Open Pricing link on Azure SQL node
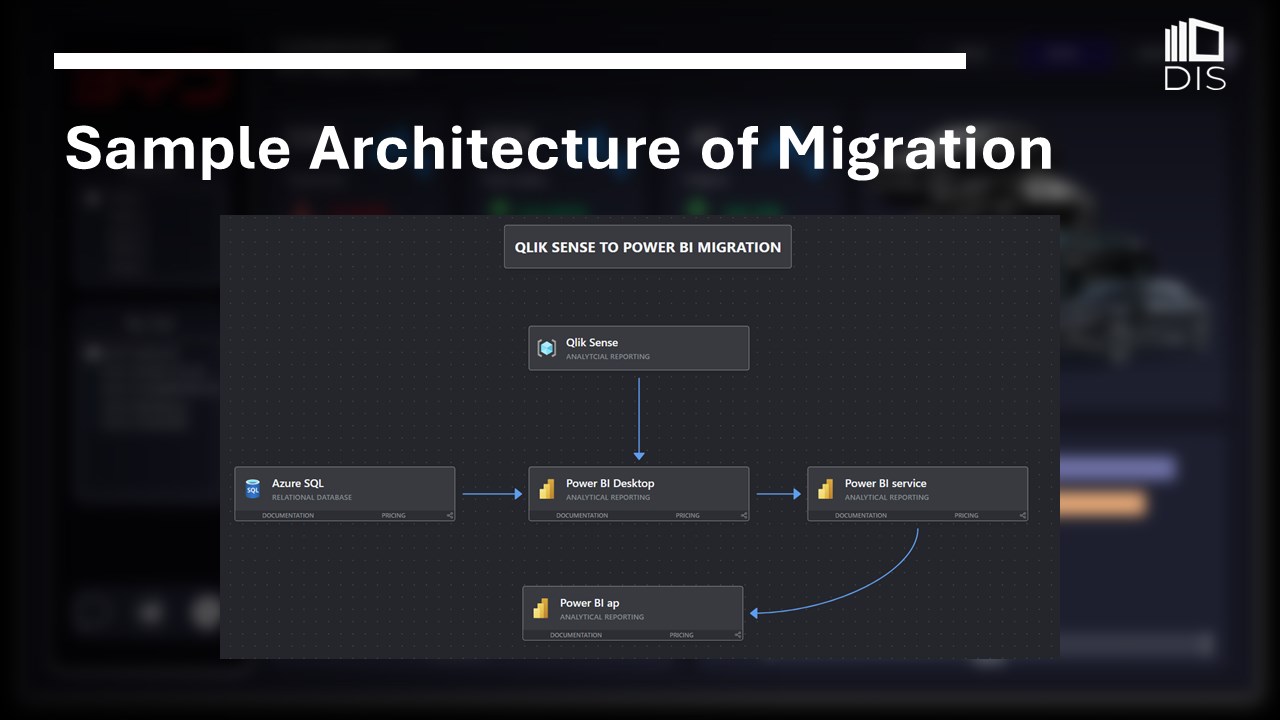 (393, 516)
